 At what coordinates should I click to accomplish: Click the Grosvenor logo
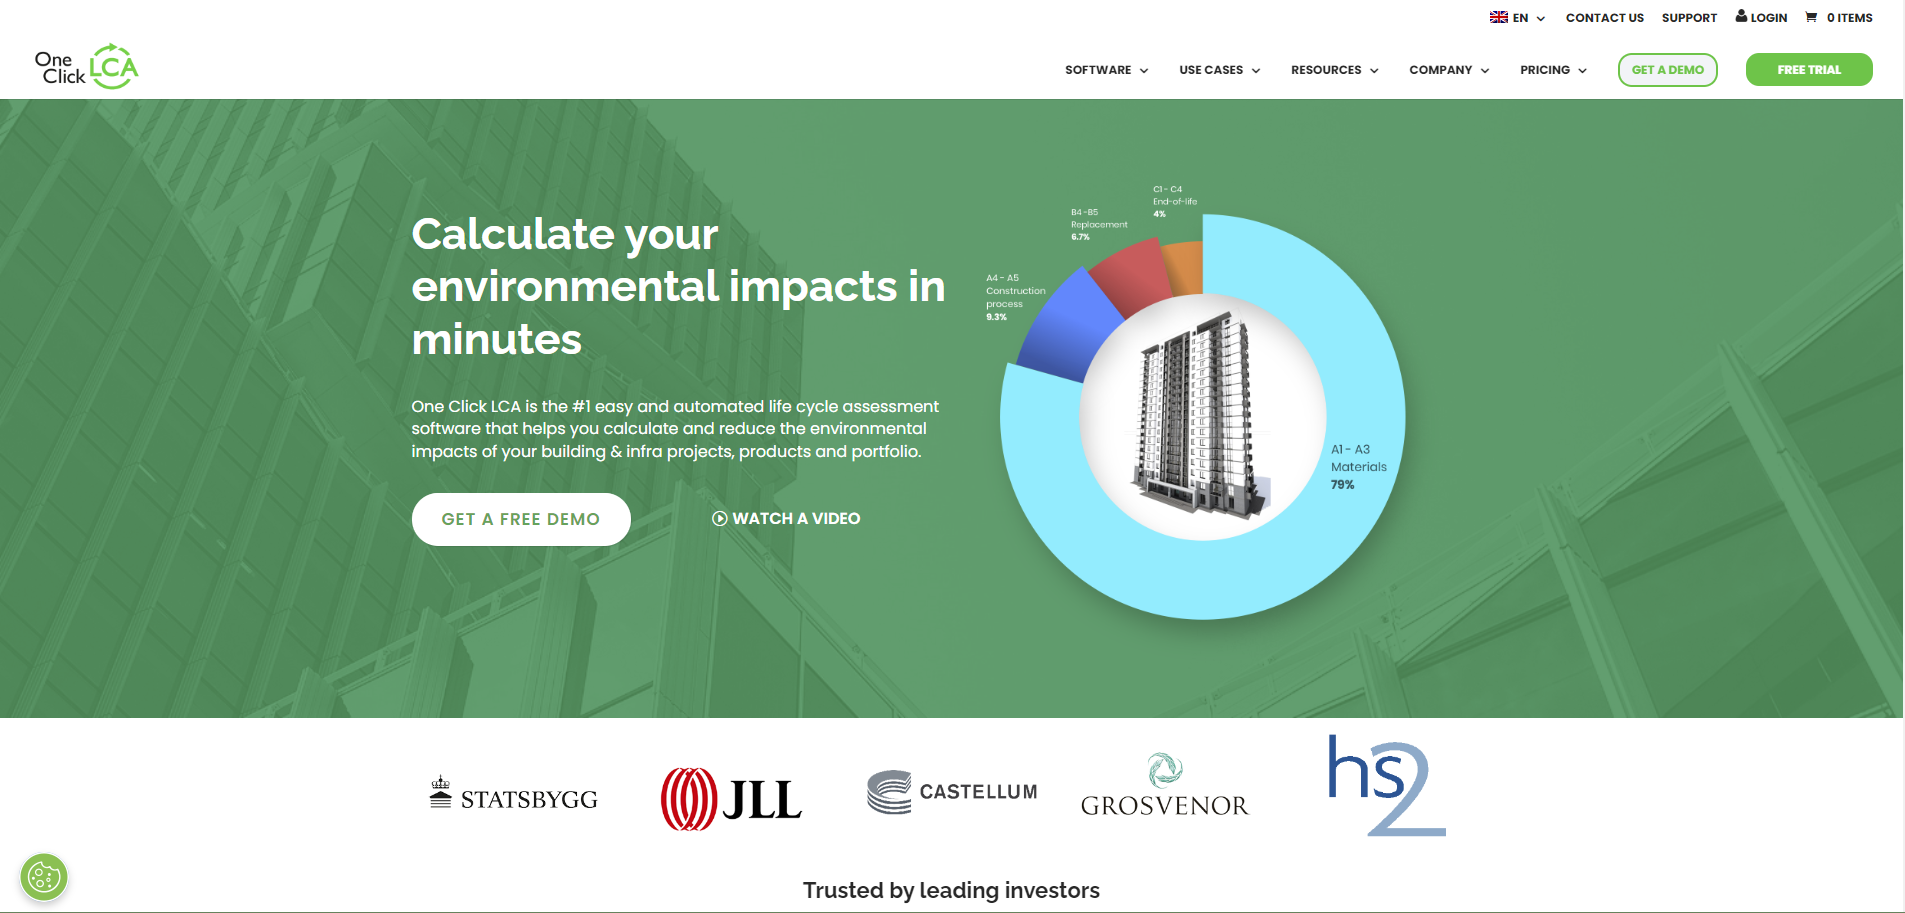1165,786
